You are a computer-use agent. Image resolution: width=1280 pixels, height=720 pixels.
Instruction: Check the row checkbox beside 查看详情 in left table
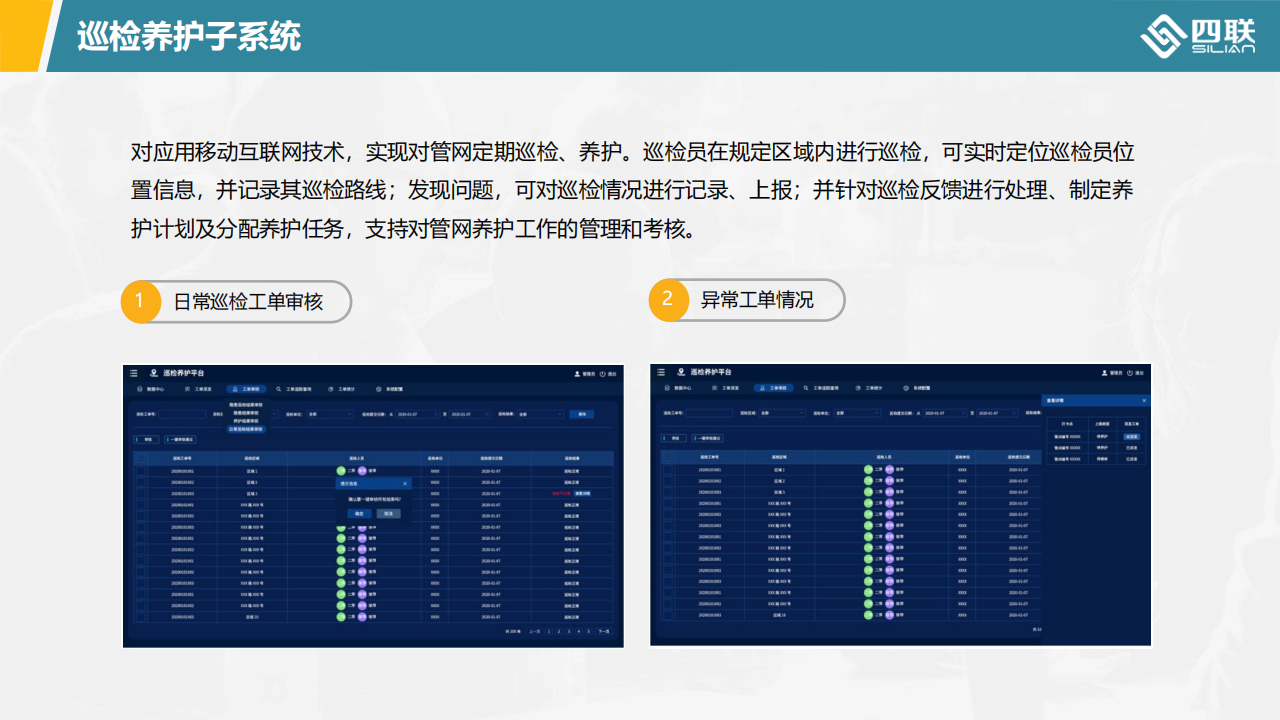tap(140, 493)
